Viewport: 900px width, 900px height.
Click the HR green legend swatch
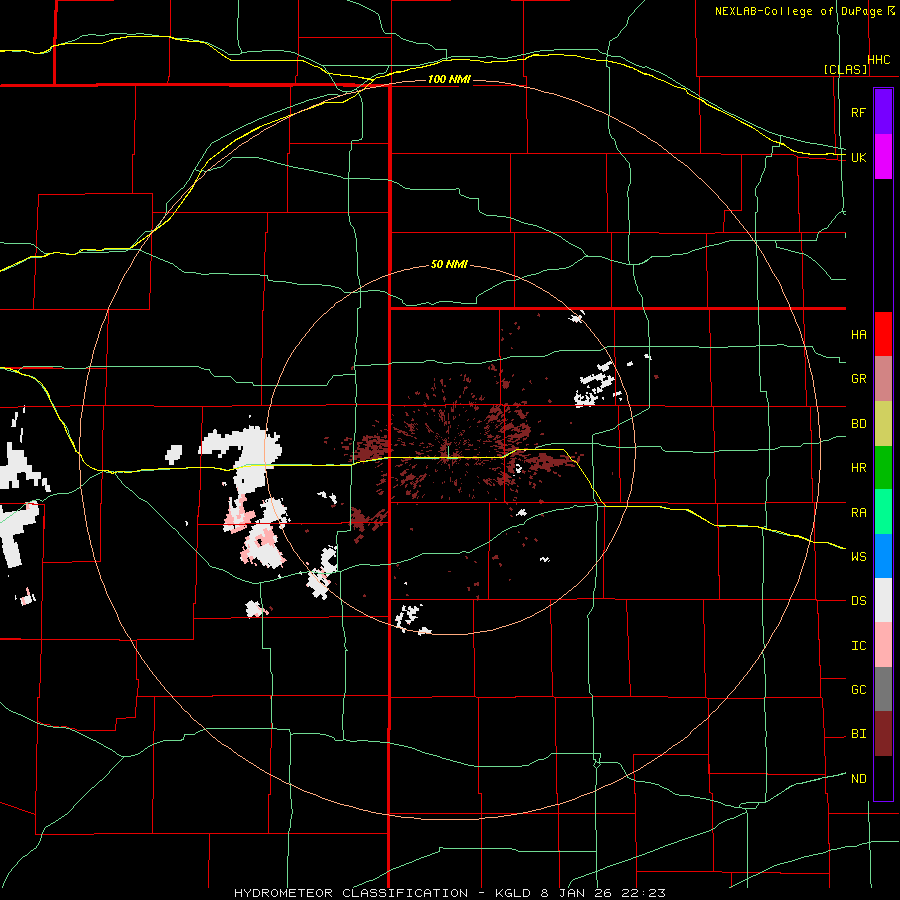point(883,467)
